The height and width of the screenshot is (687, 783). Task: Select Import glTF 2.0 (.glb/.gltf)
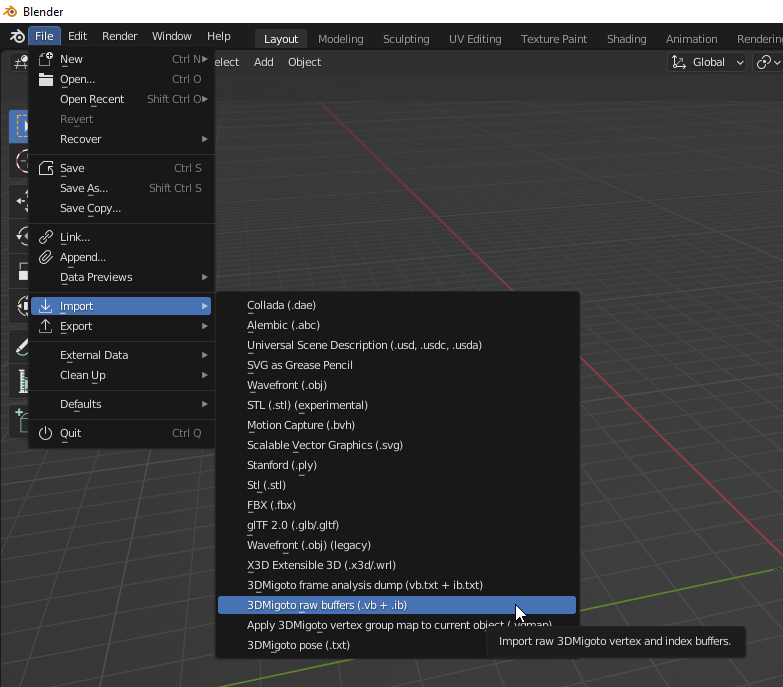click(397, 525)
